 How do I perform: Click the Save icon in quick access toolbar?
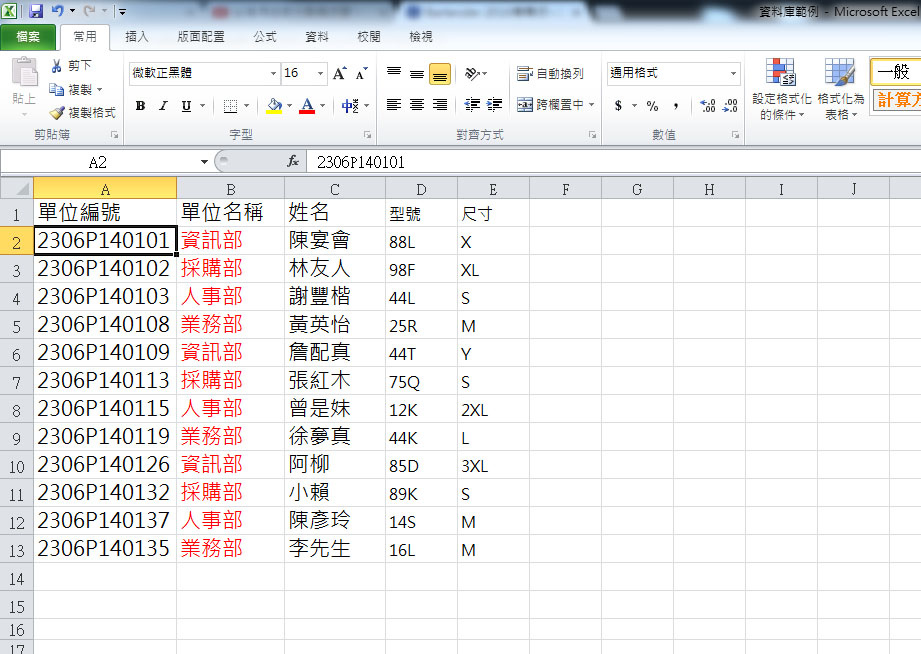point(36,11)
